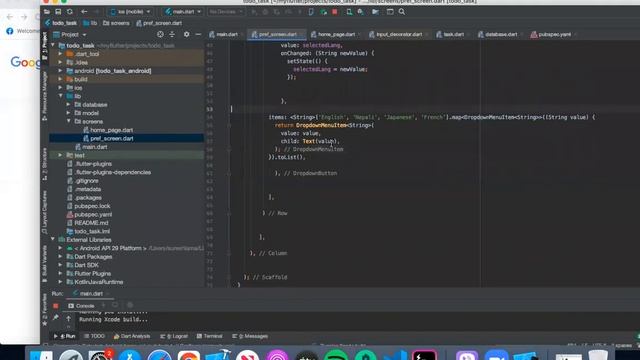Click 'Running Xcode build...' console line

(x=113, y=320)
